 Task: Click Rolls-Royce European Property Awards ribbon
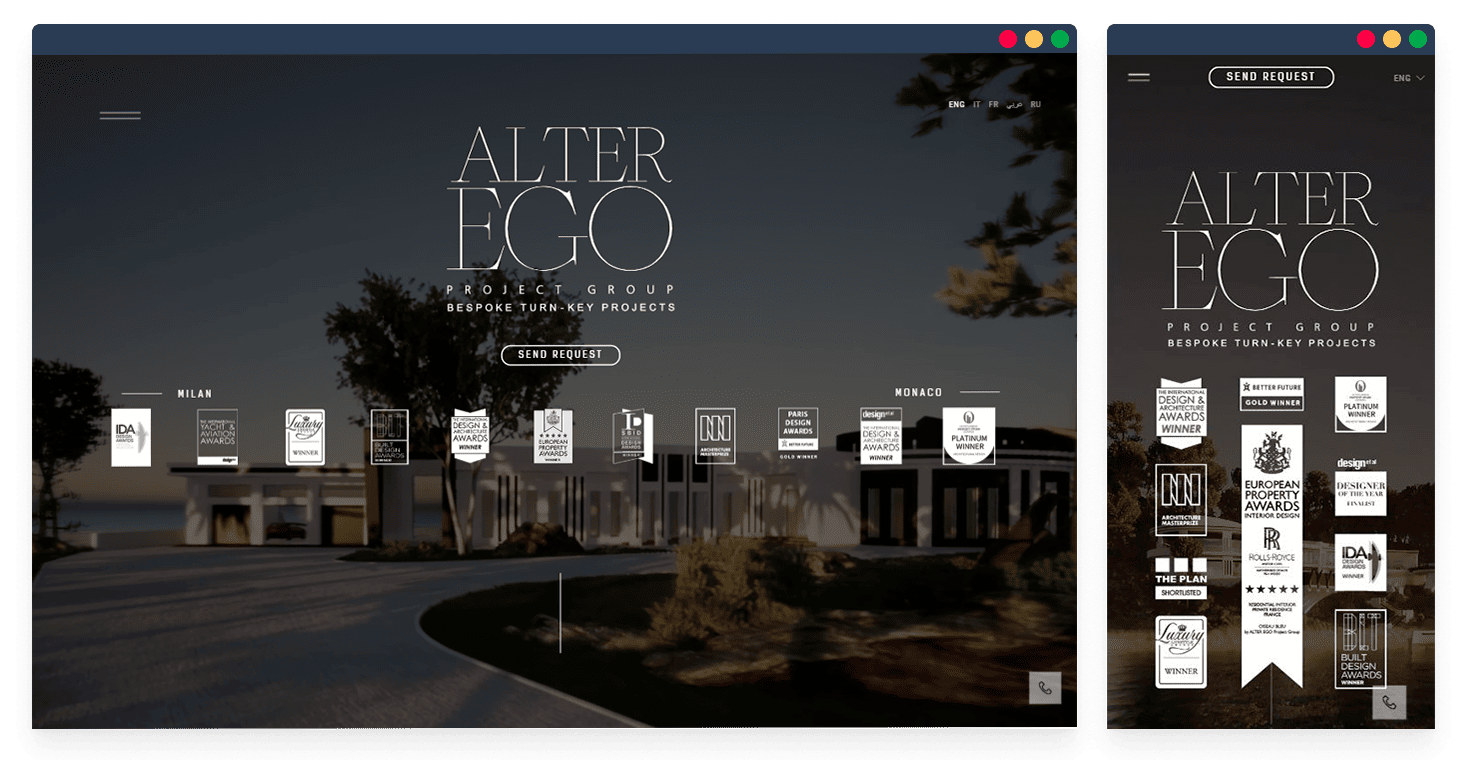(1272, 555)
